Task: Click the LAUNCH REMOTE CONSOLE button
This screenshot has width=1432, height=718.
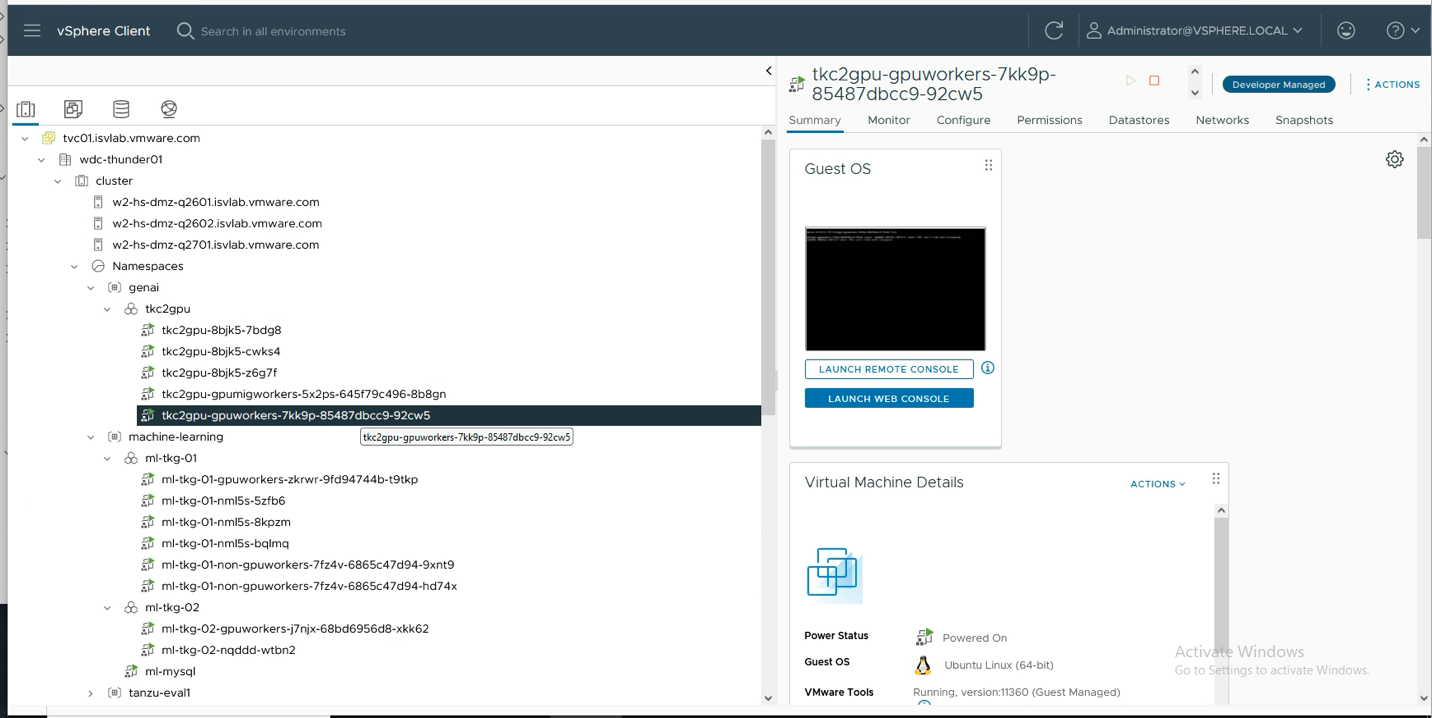Action: point(889,368)
